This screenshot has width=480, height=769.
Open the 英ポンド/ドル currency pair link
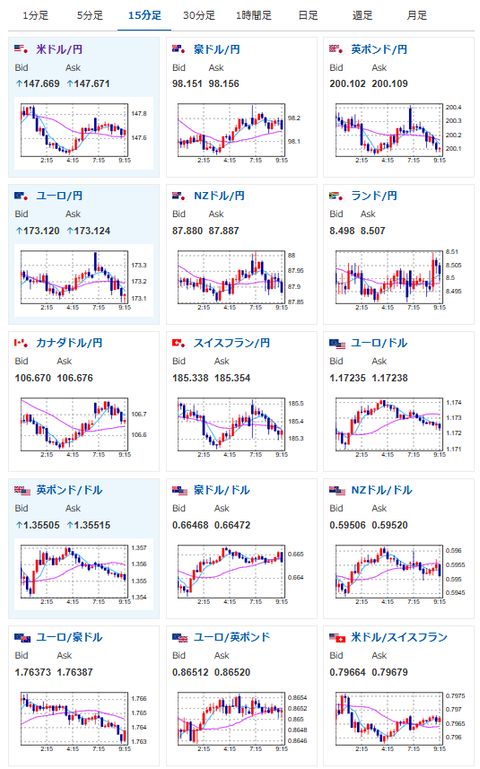pos(69,490)
